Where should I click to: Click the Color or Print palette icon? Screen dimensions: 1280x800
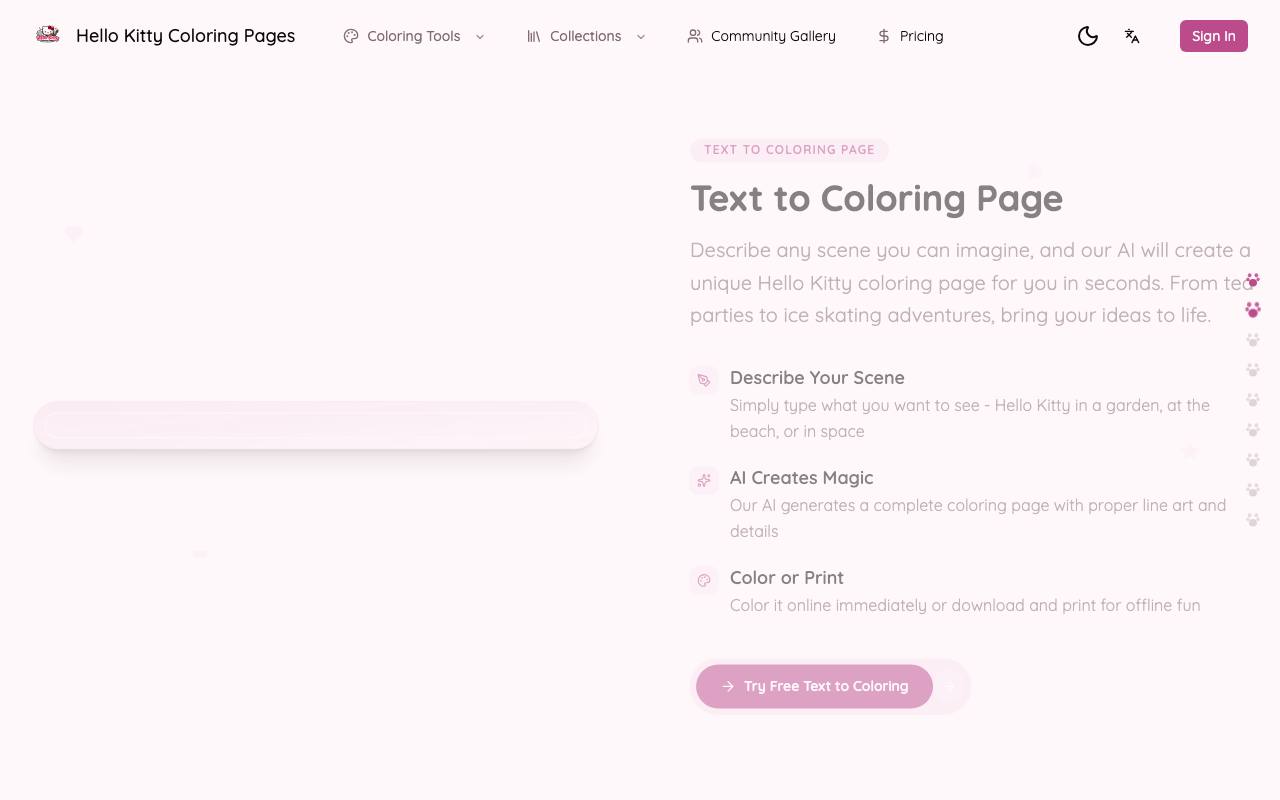point(704,580)
